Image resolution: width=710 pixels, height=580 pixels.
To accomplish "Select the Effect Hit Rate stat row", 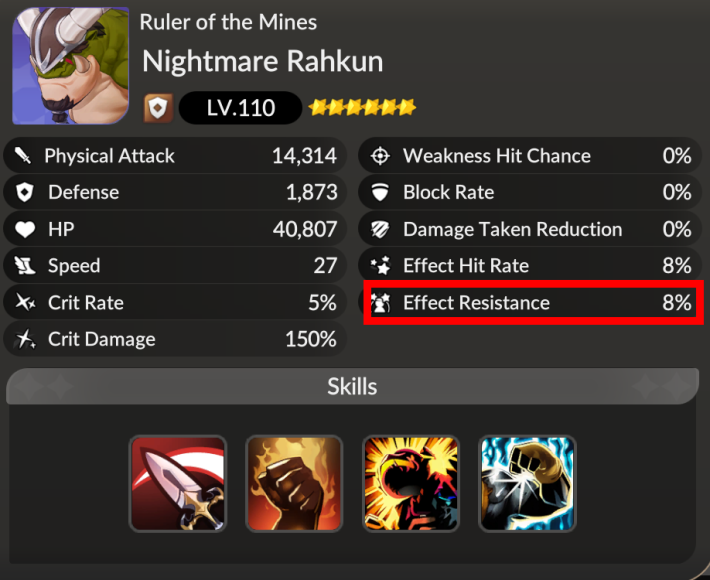I will 530,265.
